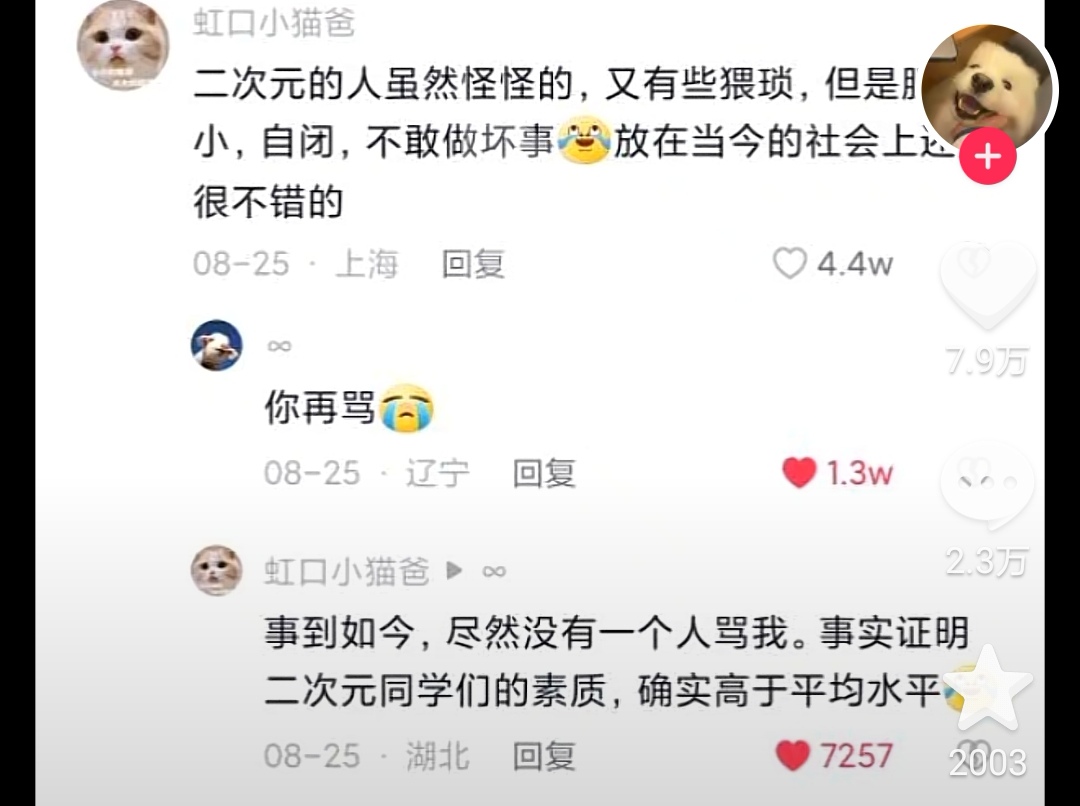Tap the red plus follow button

tap(988, 157)
